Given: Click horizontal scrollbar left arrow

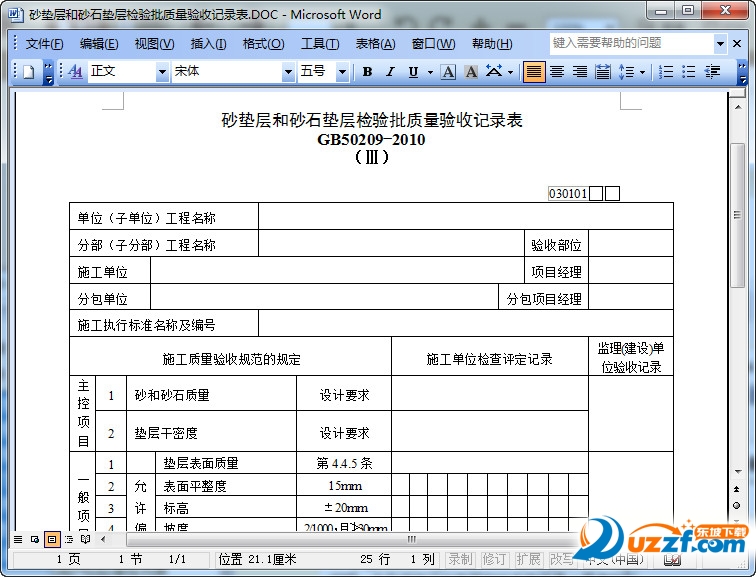Looking at the screenshot, I should [x=103, y=539].
